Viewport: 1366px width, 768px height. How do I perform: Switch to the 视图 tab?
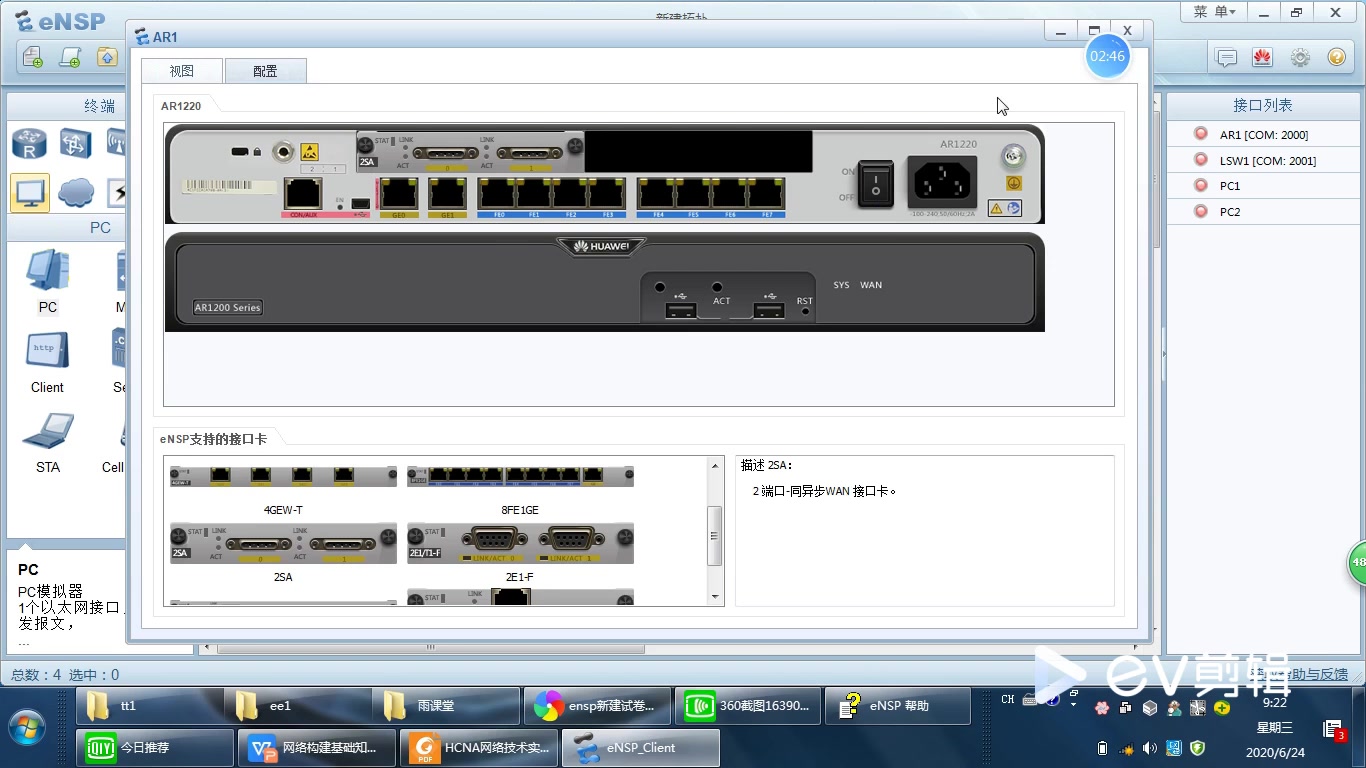[x=181, y=71]
